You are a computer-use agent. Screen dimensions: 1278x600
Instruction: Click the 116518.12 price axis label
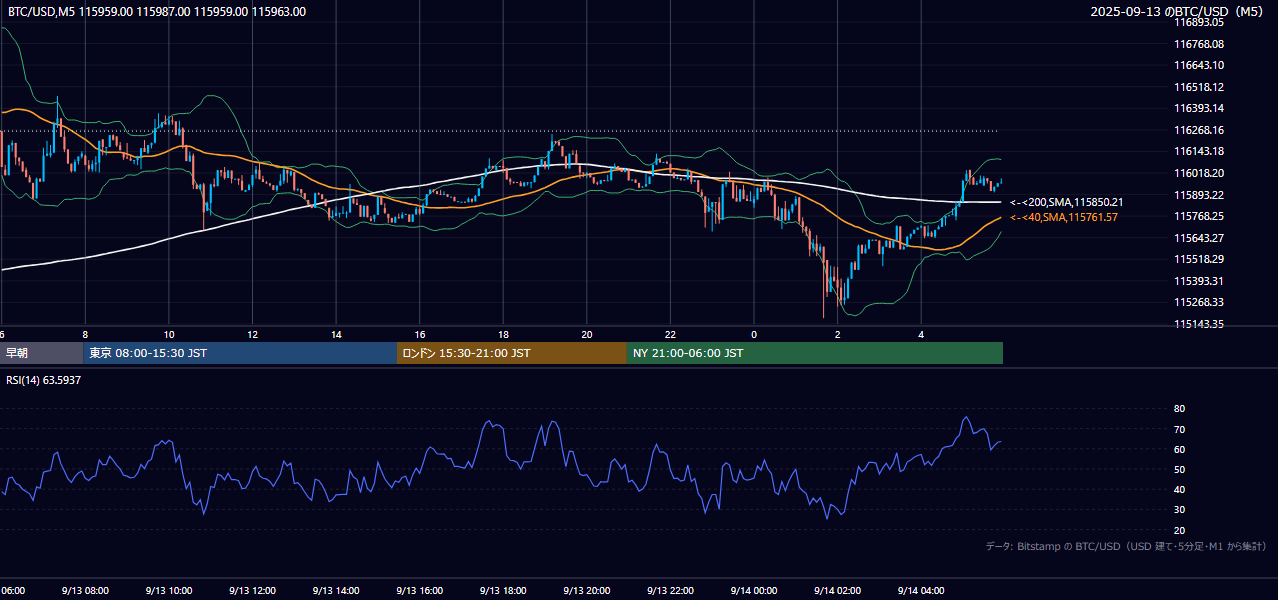click(1199, 87)
